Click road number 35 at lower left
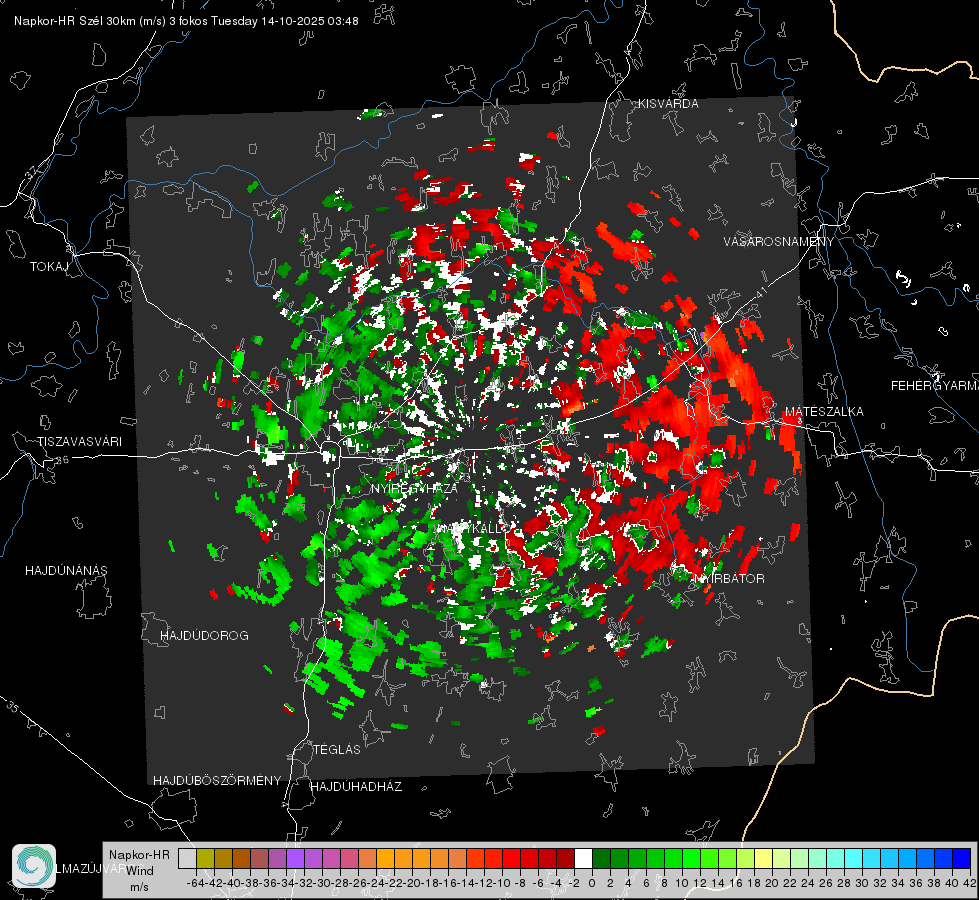 click(x=12, y=706)
